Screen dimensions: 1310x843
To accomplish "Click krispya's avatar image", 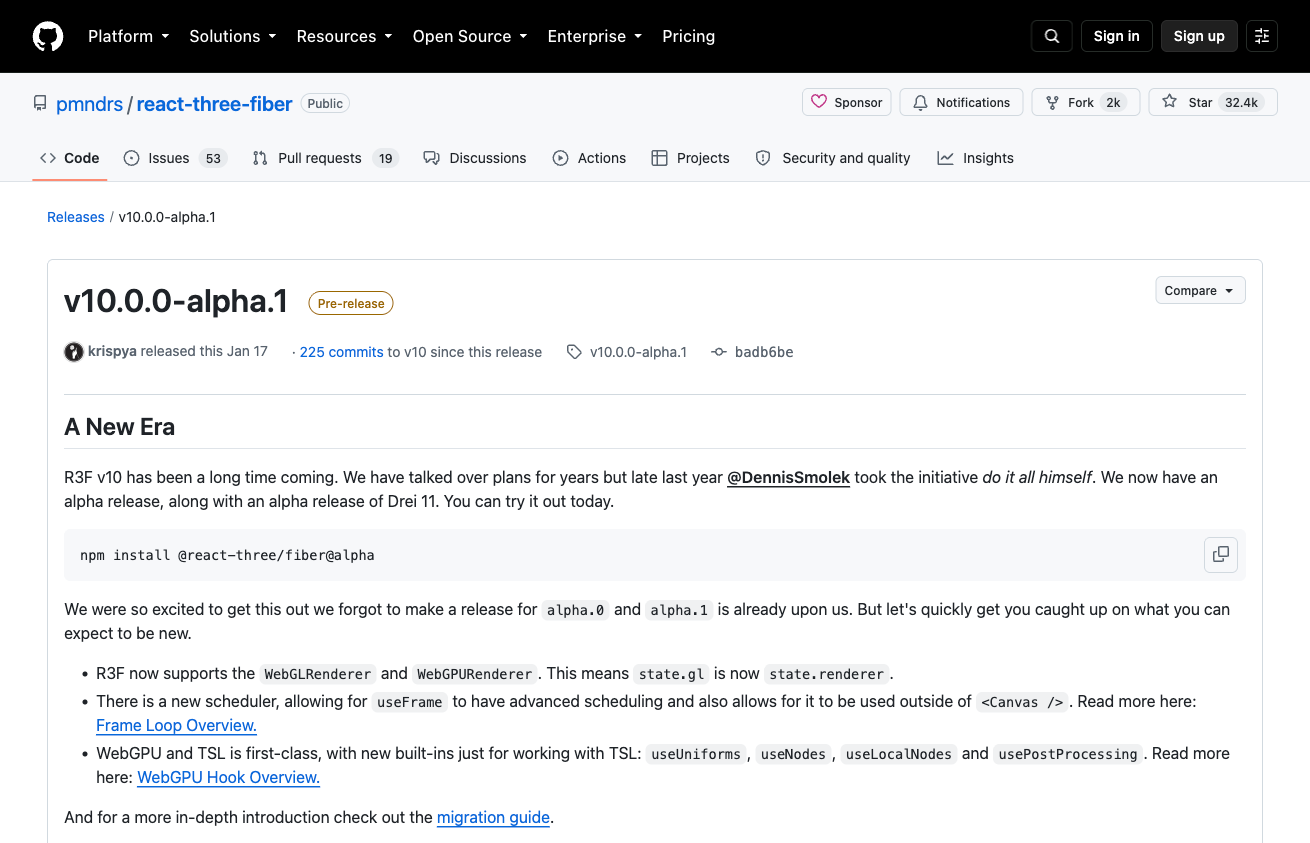I will click(74, 352).
